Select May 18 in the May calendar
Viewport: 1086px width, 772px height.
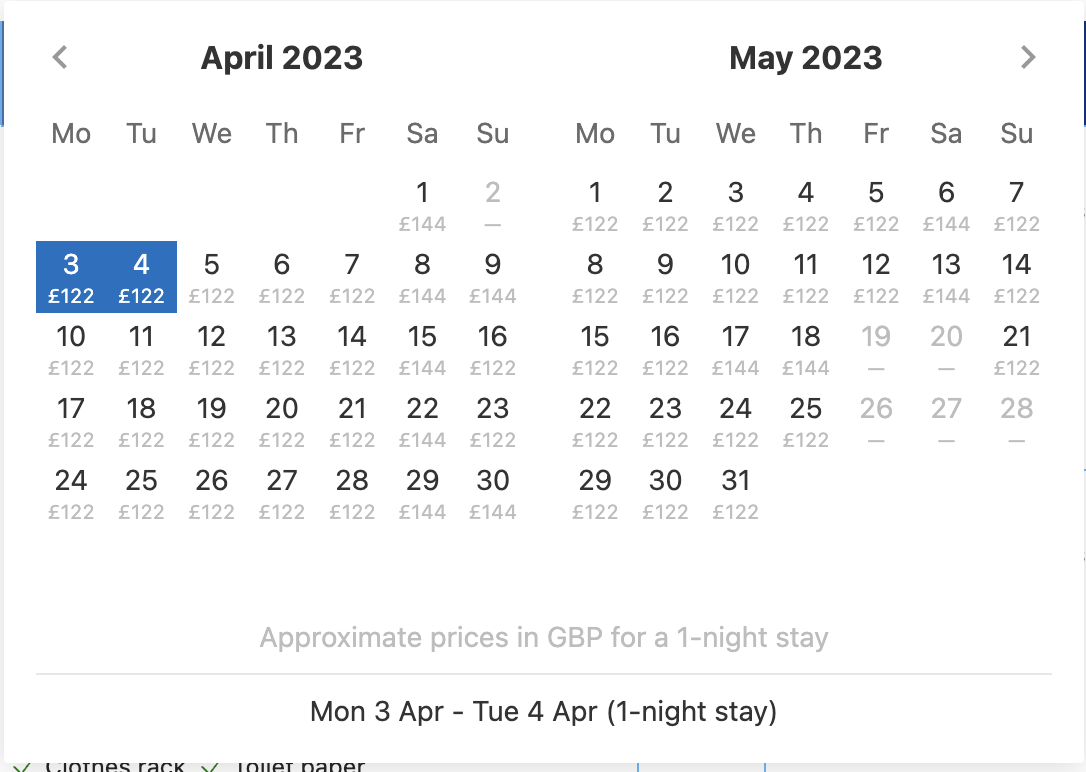(806, 349)
